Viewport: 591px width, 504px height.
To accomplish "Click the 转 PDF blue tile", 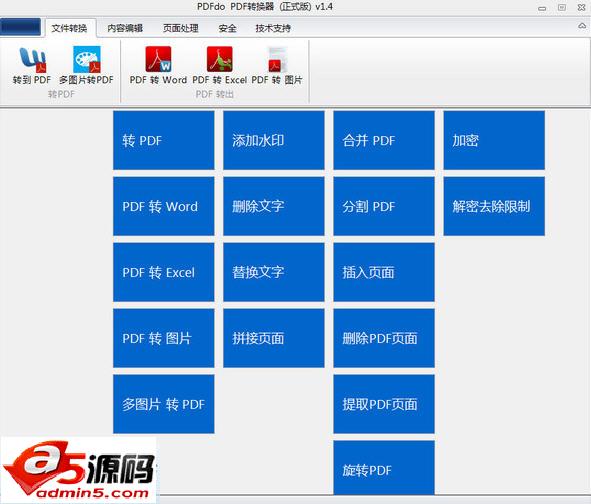I will pyautogui.click(x=164, y=140).
